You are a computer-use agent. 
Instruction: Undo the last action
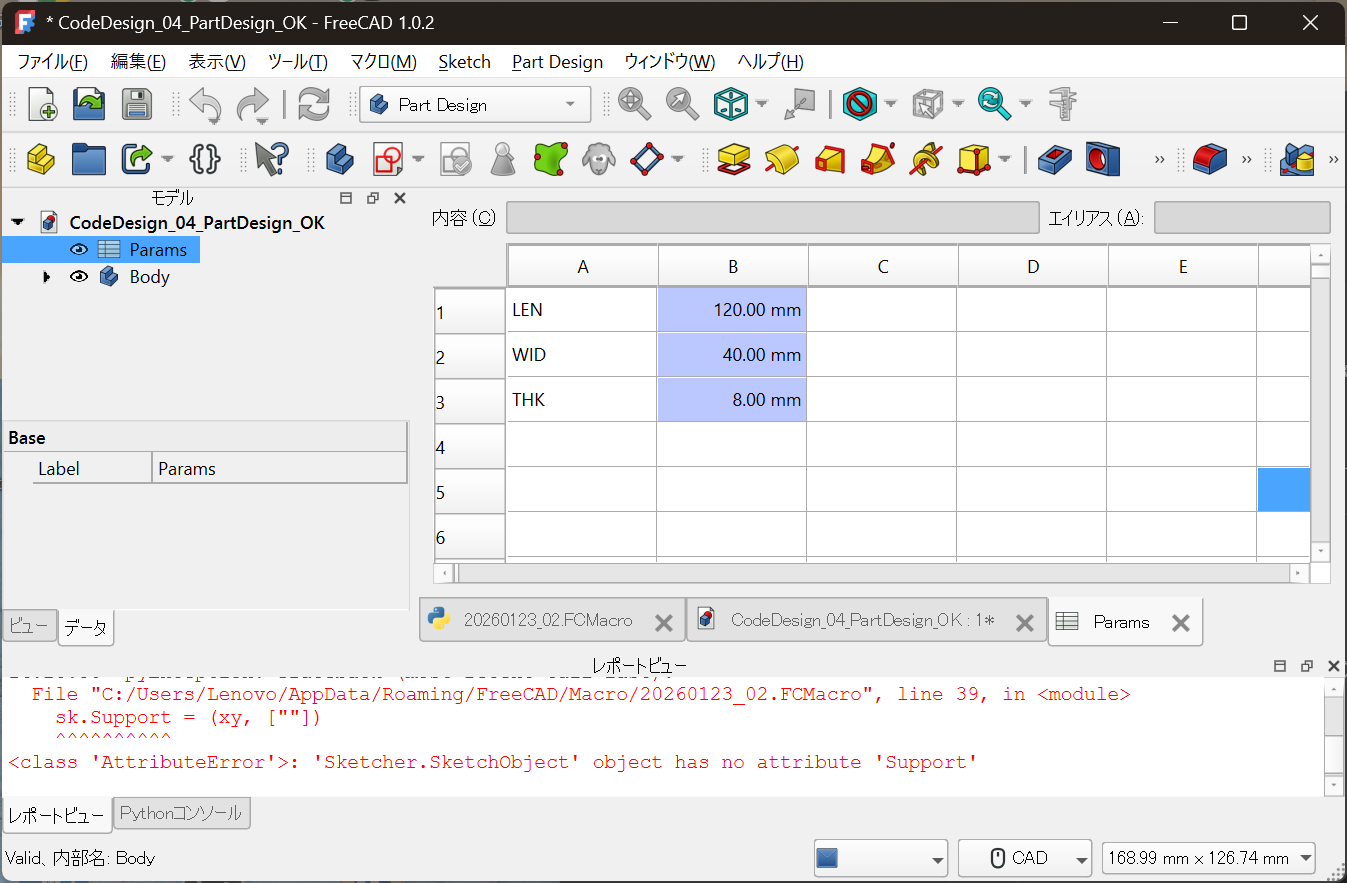[x=206, y=103]
